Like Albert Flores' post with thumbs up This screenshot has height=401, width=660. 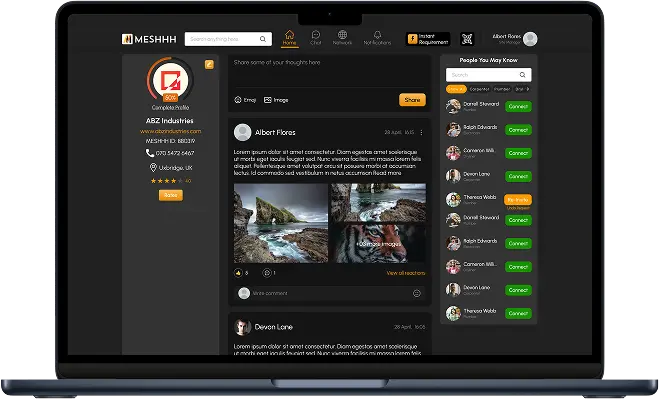(x=238, y=273)
